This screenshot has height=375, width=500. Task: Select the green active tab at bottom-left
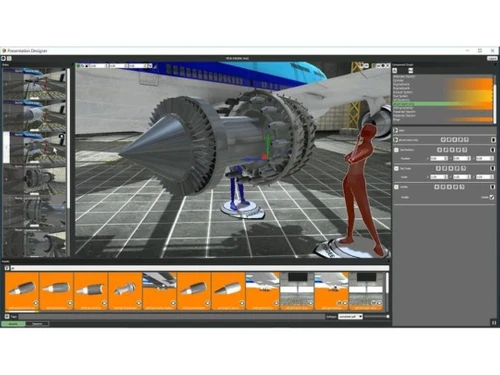click(13, 323)
